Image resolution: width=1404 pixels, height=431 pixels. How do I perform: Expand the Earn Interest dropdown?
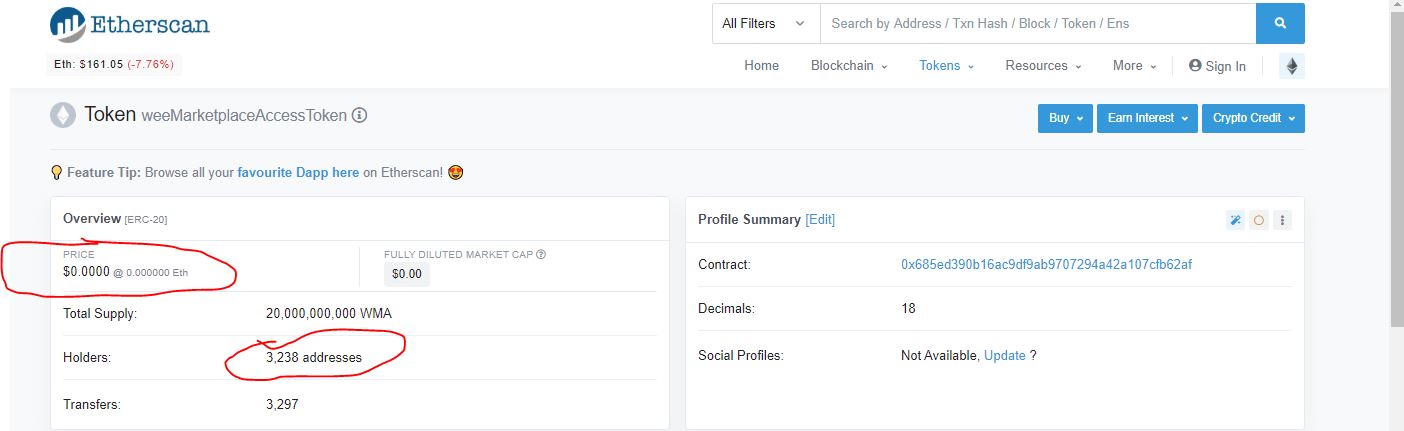click(1146, 118)
